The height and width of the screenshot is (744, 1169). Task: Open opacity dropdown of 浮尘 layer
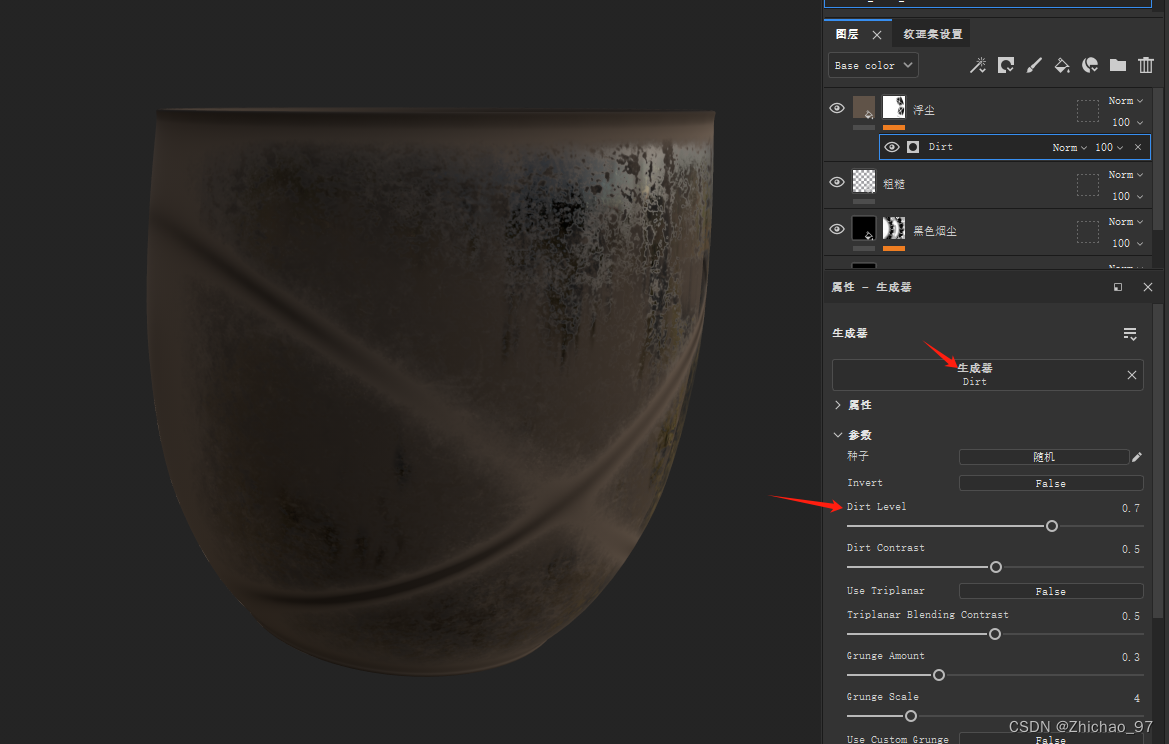pyautogui.click(x=1127, y=122)
